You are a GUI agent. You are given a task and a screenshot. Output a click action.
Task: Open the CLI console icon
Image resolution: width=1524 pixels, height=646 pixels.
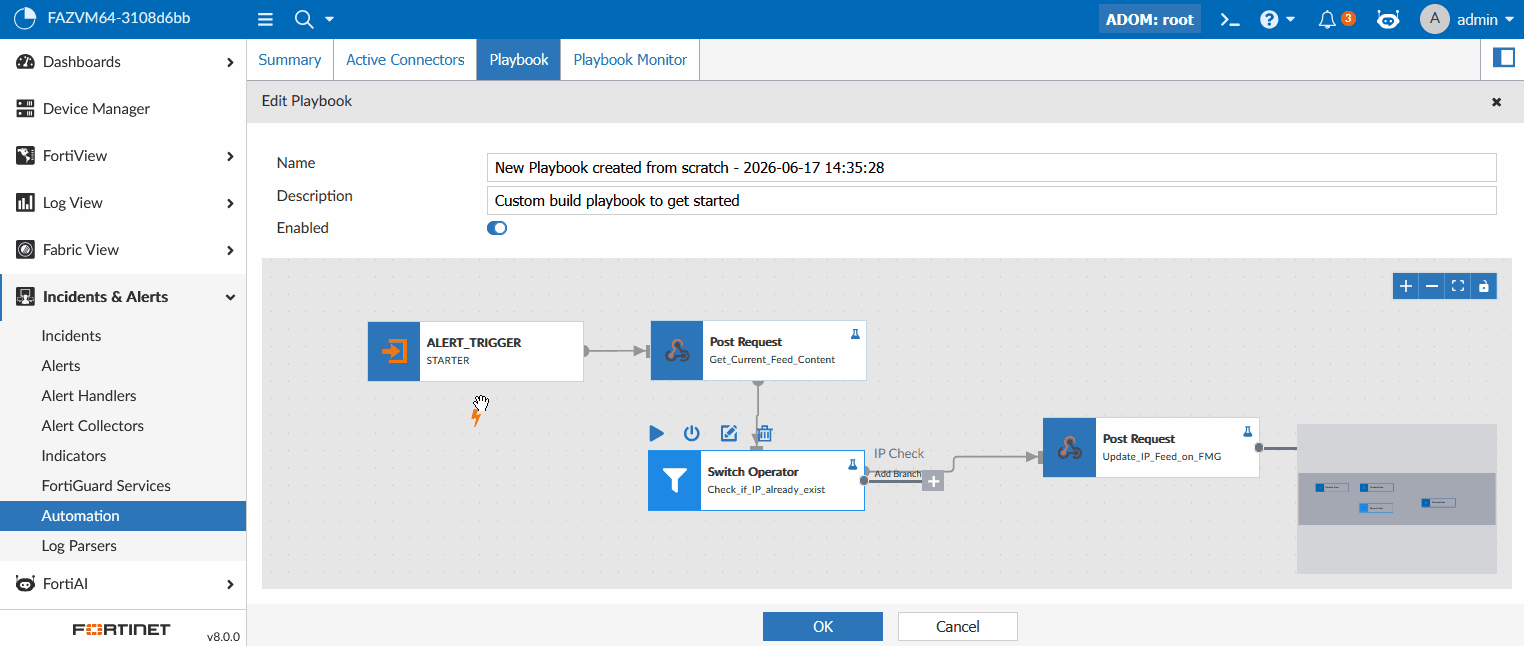coord(1231,19)
